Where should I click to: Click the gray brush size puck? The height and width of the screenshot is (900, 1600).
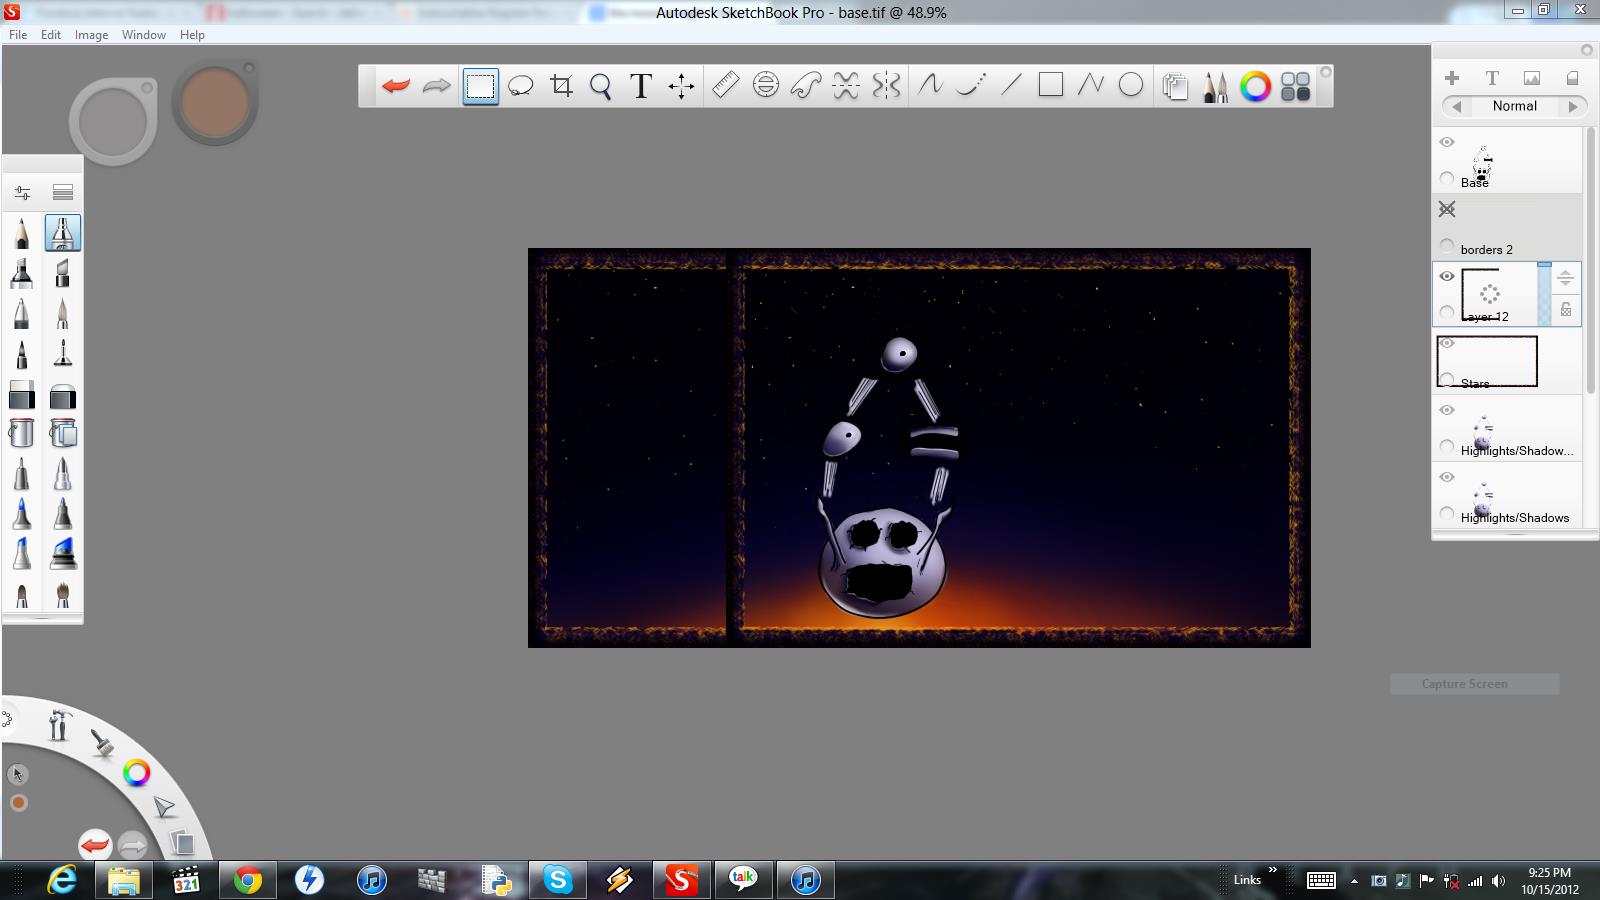113,121
